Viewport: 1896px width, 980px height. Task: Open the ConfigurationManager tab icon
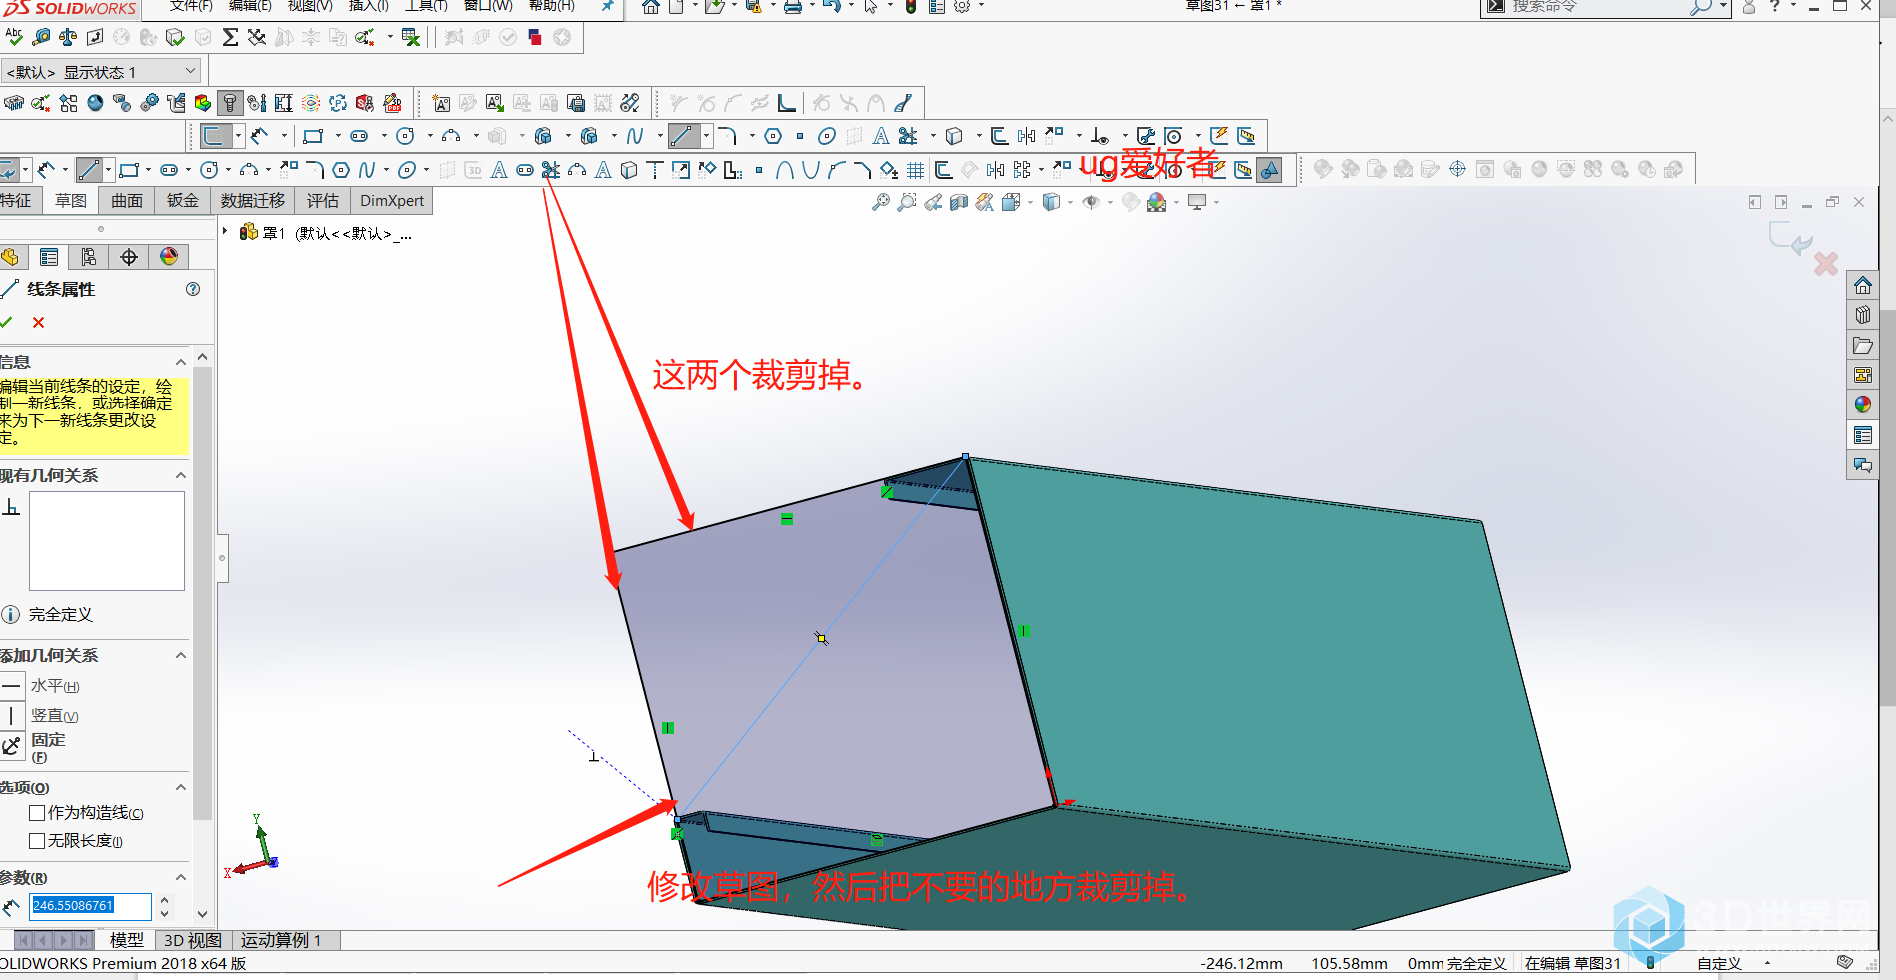(x=89, y=257)
